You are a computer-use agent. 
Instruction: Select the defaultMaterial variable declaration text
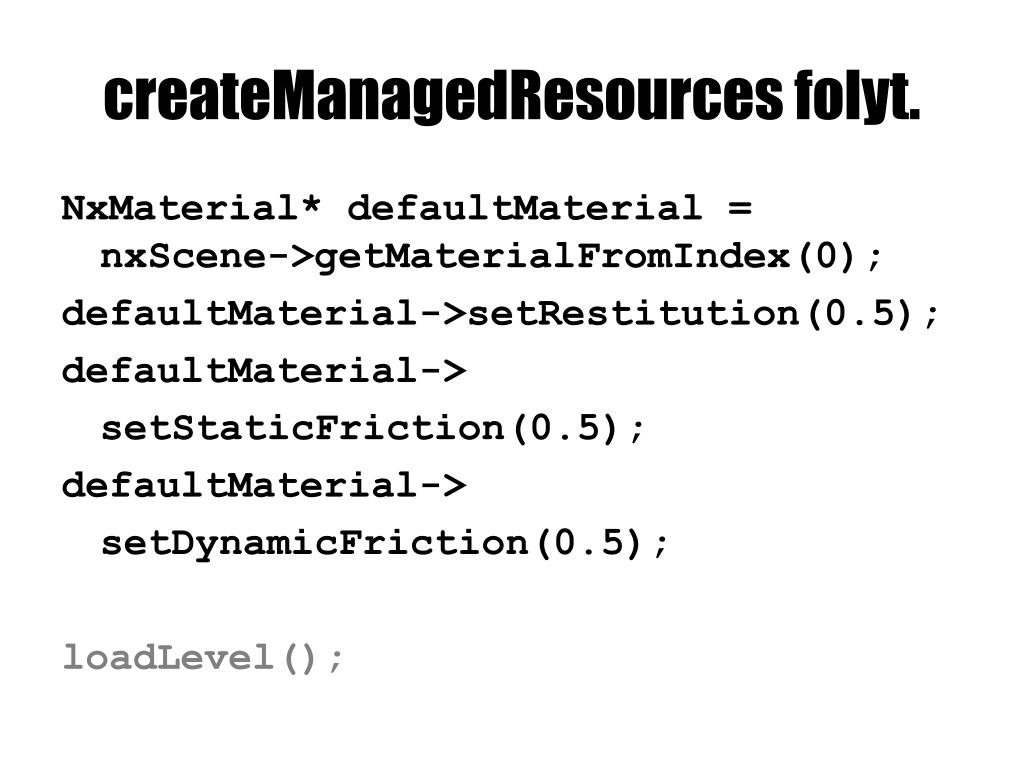[524, 208]
